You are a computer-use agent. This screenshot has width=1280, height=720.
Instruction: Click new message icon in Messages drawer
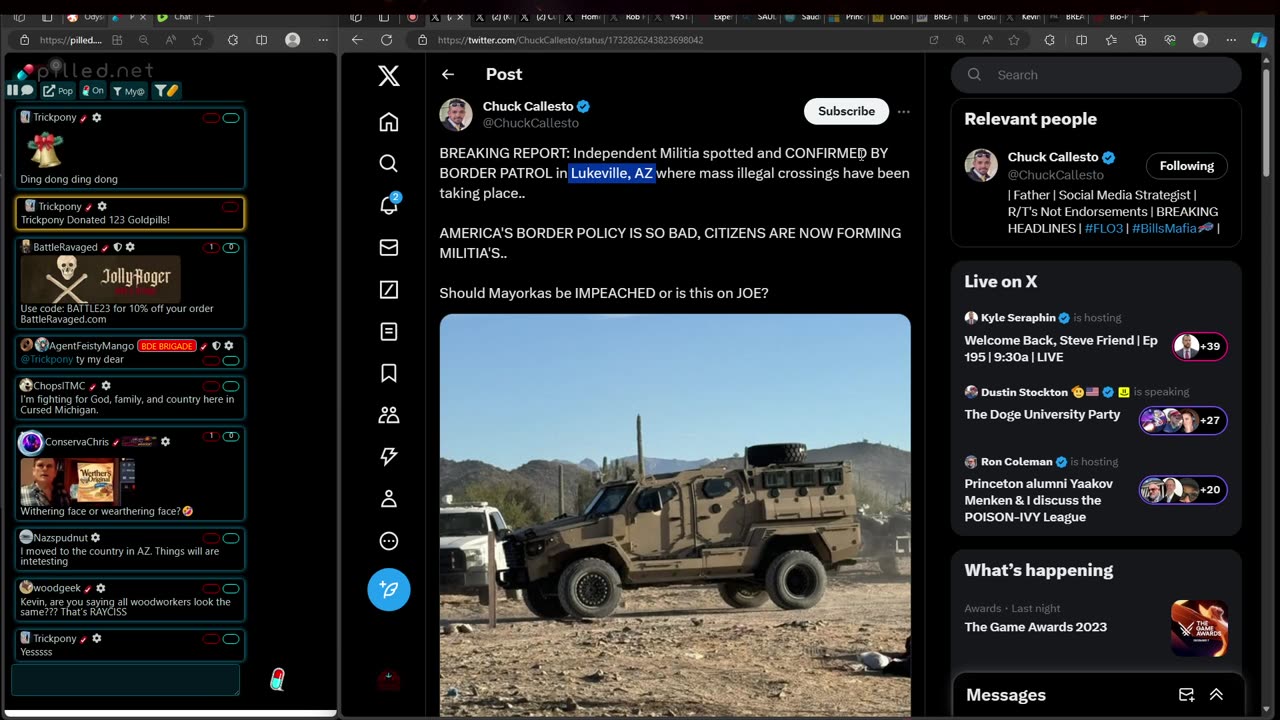coord(1186,695)
